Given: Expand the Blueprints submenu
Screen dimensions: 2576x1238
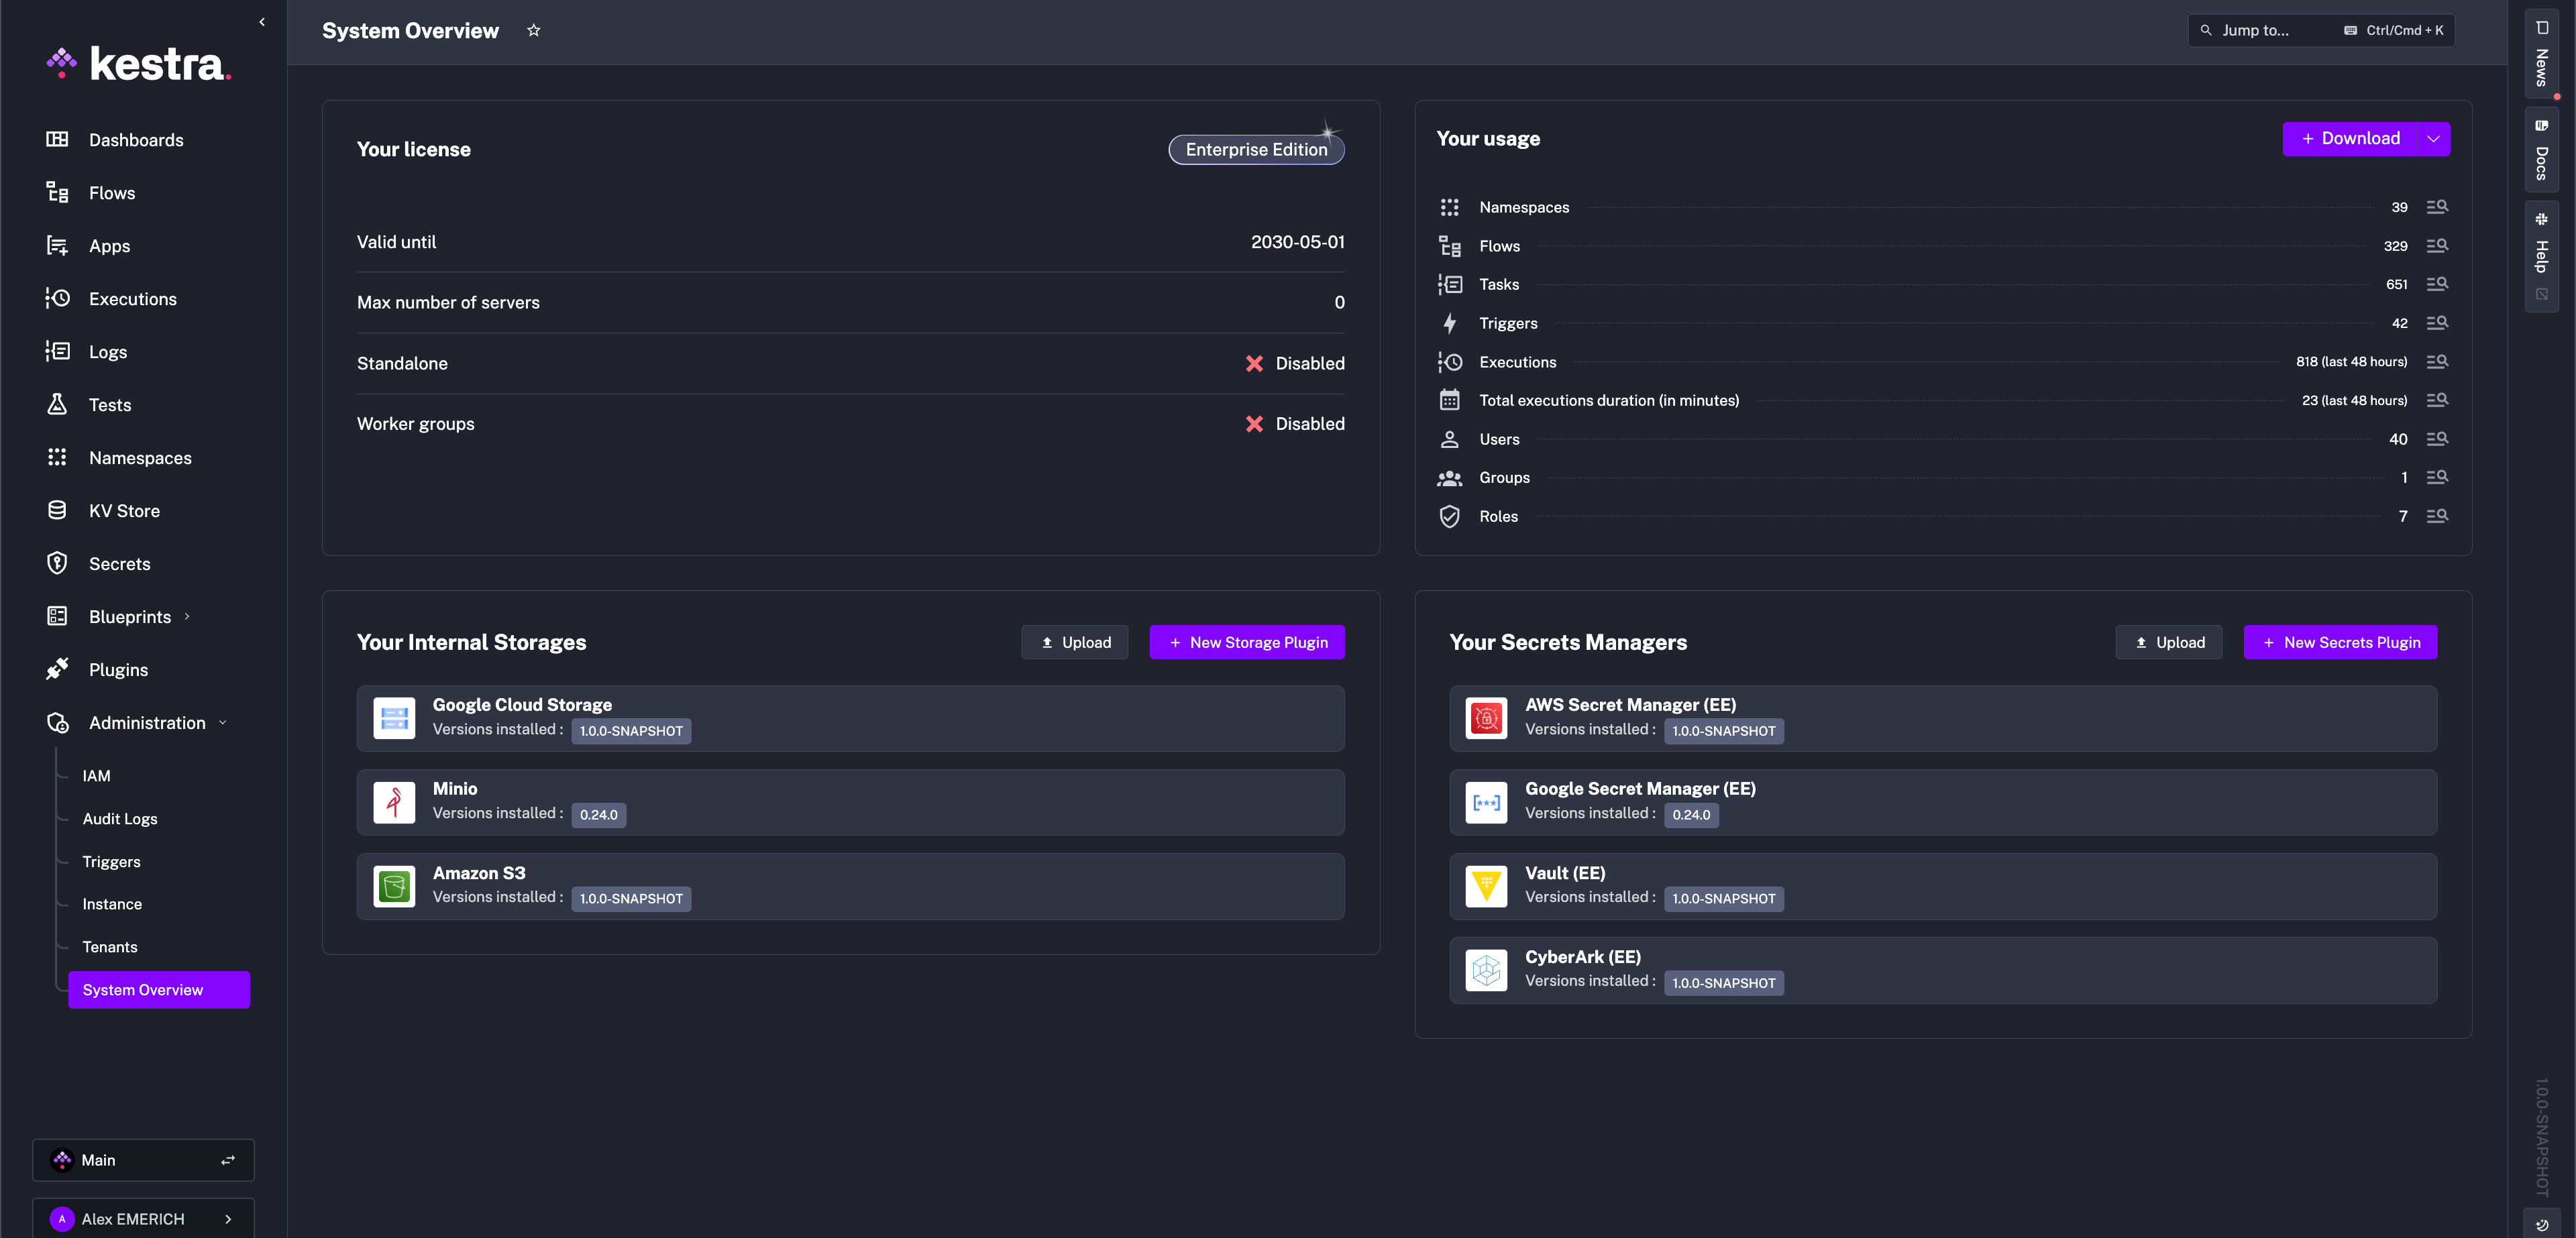Looking at the screenshot, I should [x=188, y=616].
